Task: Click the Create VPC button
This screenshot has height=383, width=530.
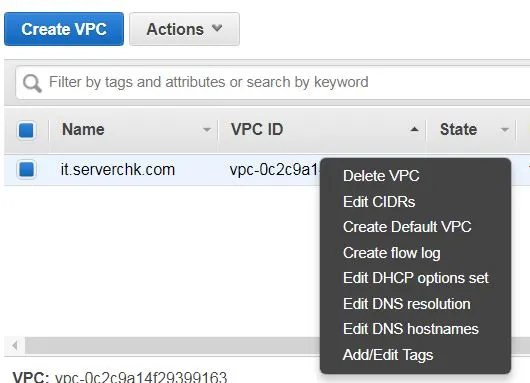Action: 64,29
